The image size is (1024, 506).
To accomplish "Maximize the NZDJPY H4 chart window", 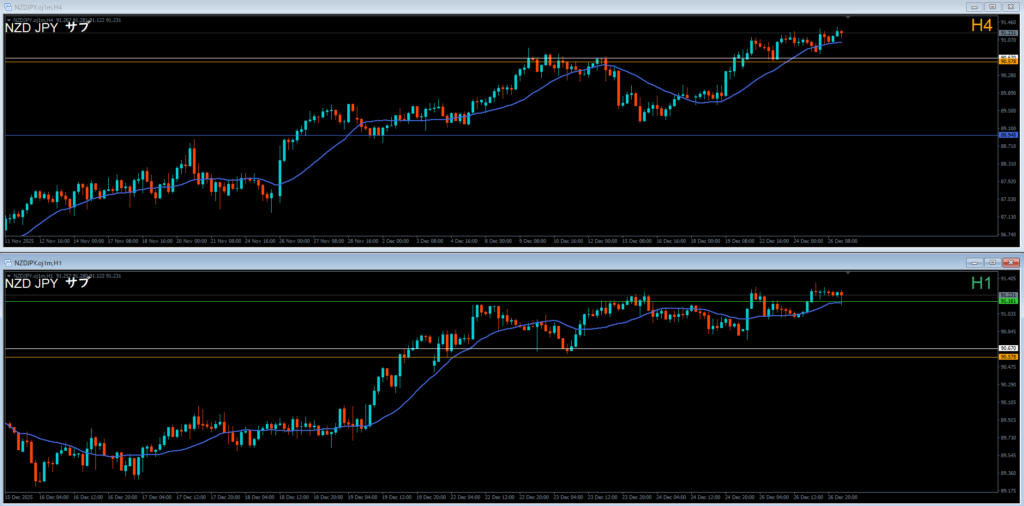I will click(x=992, y=7).
